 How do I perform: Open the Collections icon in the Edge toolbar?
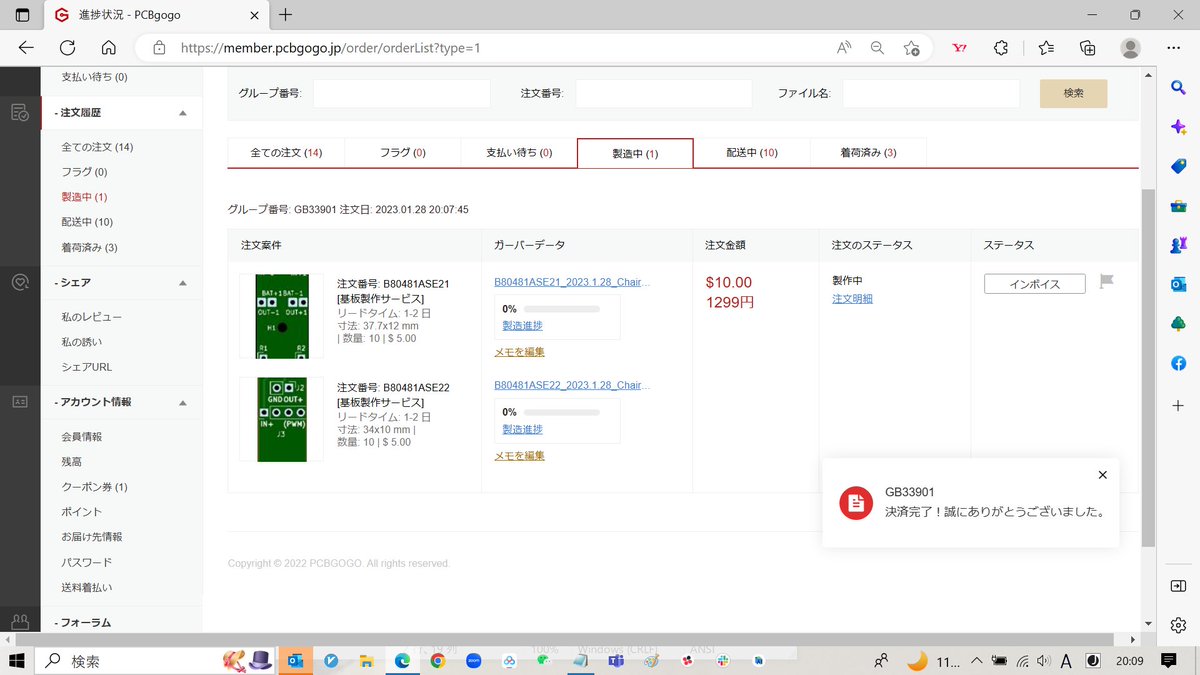point(1088,47)
